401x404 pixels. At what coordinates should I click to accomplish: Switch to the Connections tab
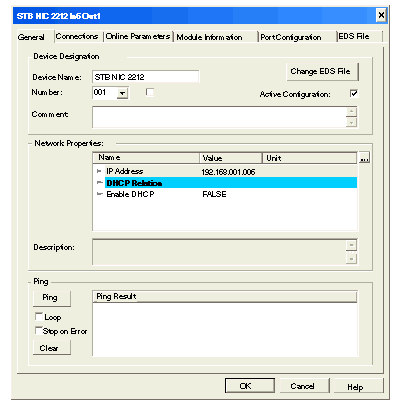[77, 36]
